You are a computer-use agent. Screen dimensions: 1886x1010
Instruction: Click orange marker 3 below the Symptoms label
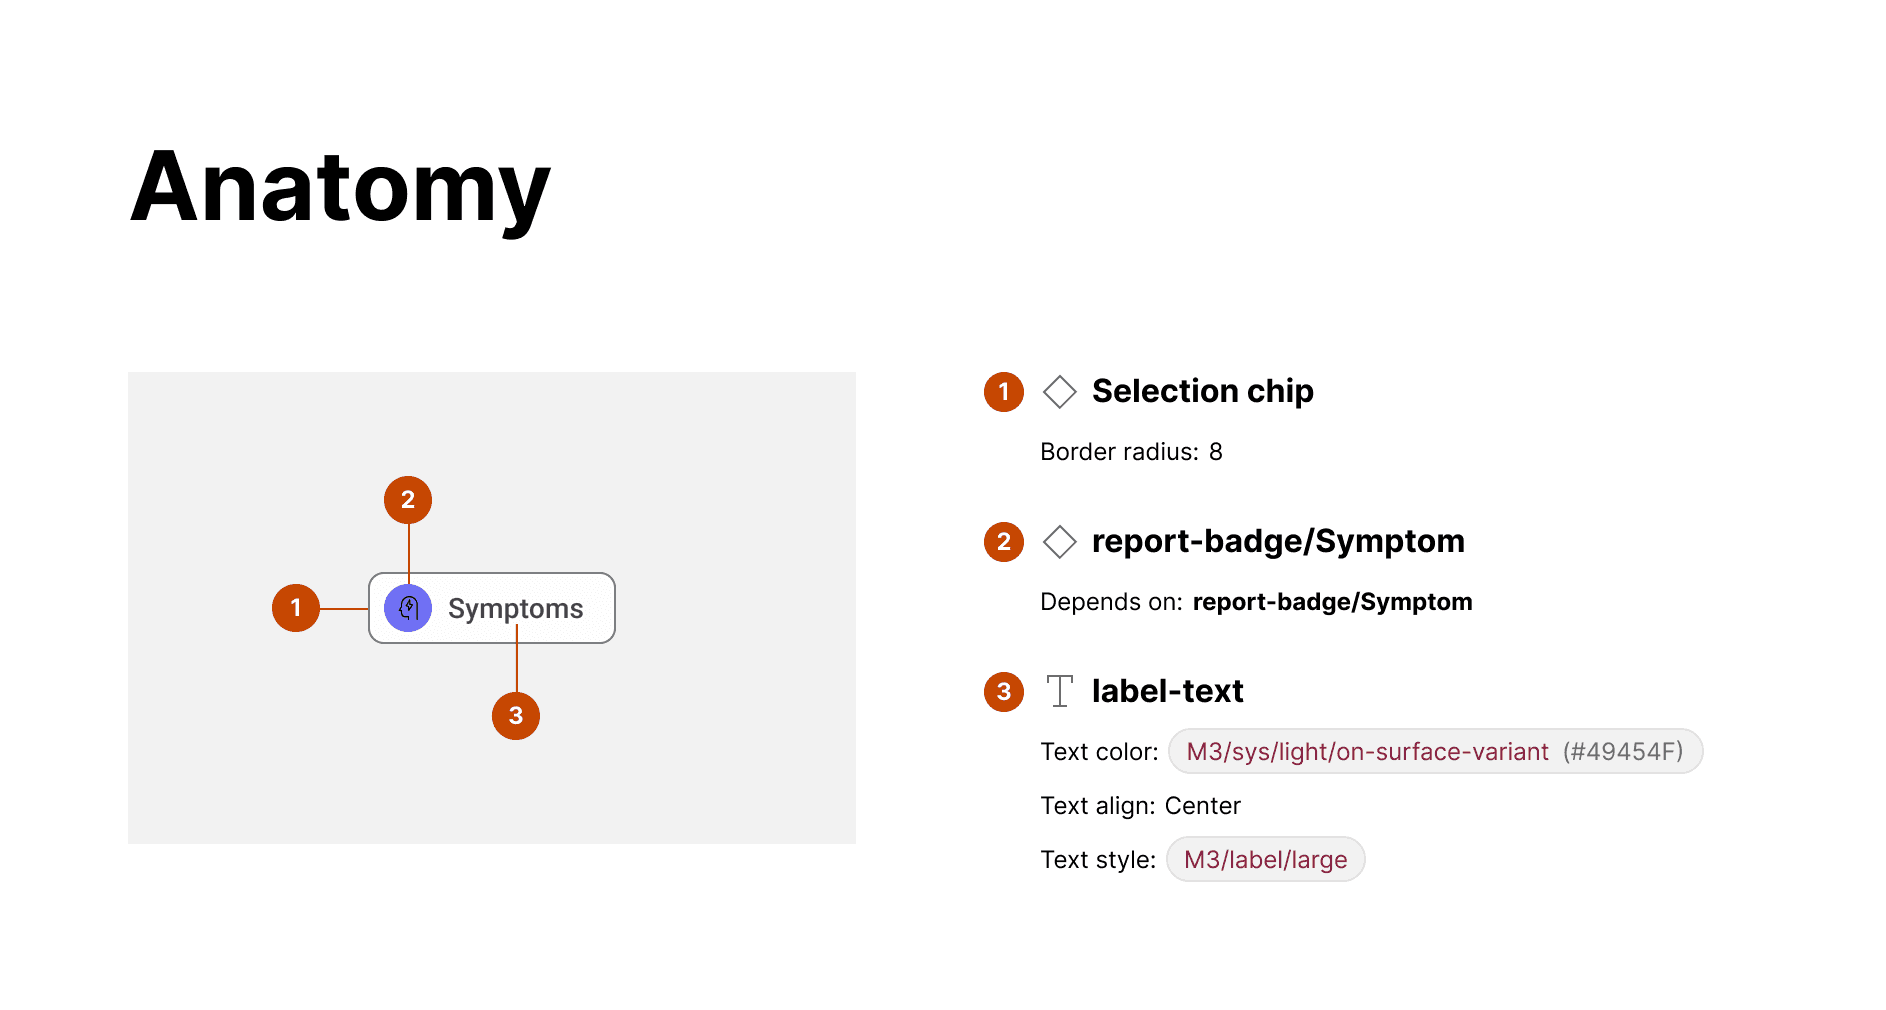coord(516,716)
